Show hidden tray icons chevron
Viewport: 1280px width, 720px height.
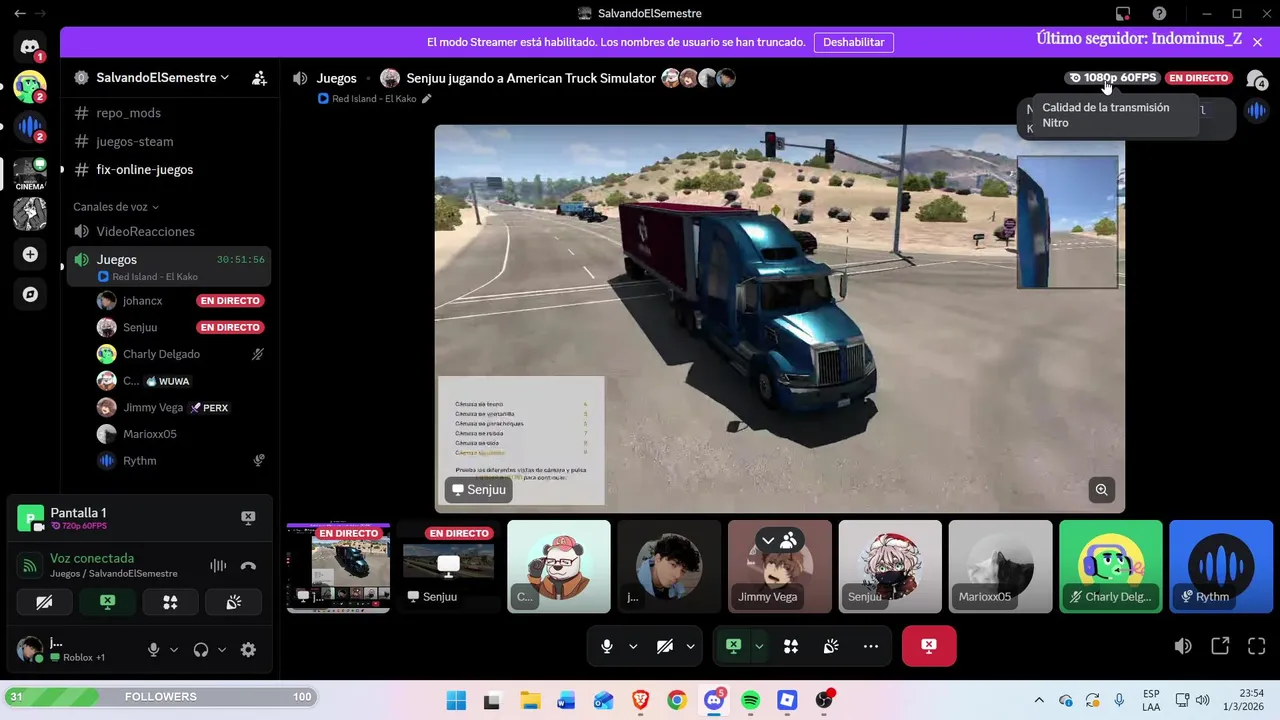1039,700
